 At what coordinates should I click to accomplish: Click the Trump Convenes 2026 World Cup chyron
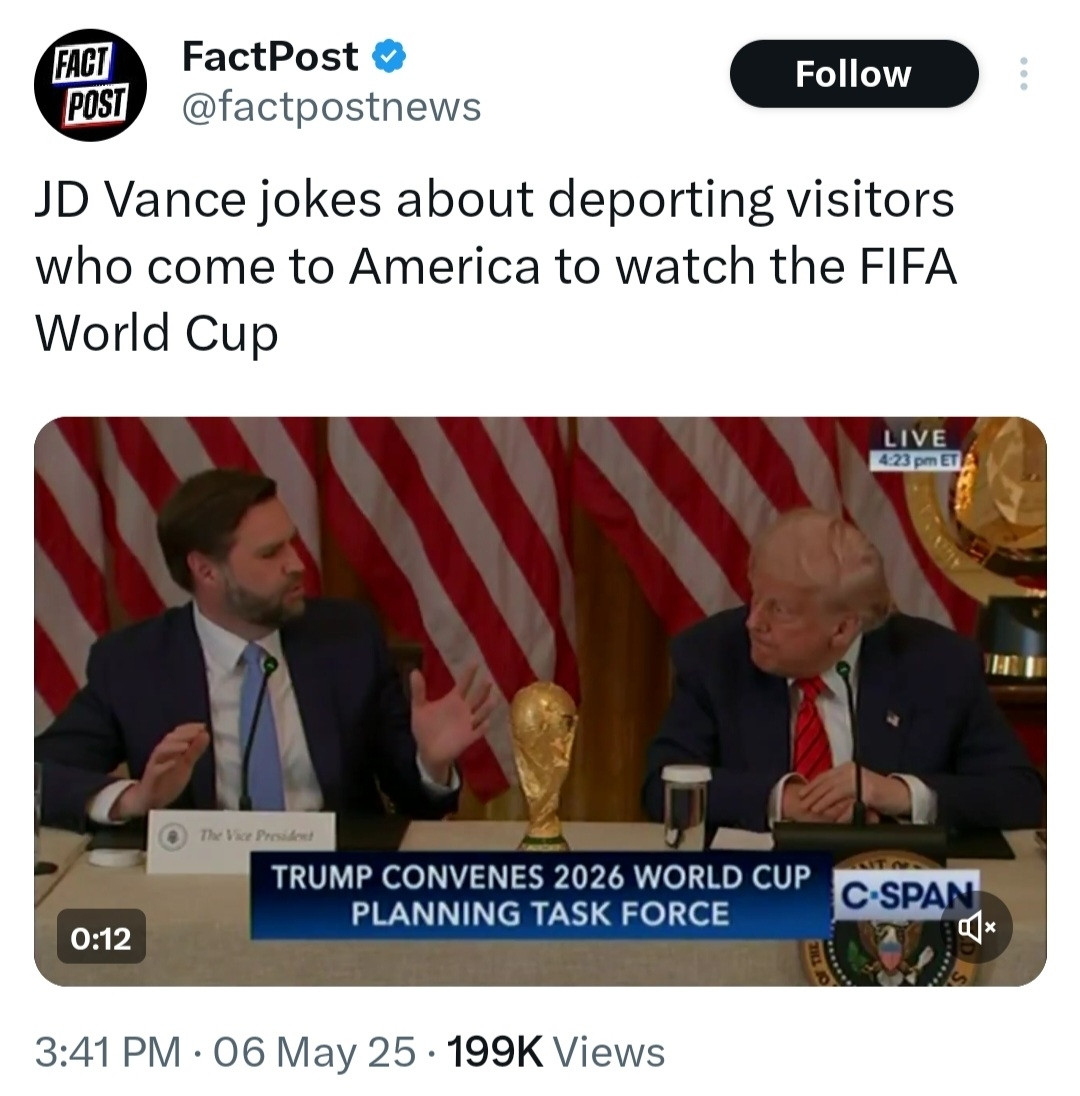click(x=541, y=895)
